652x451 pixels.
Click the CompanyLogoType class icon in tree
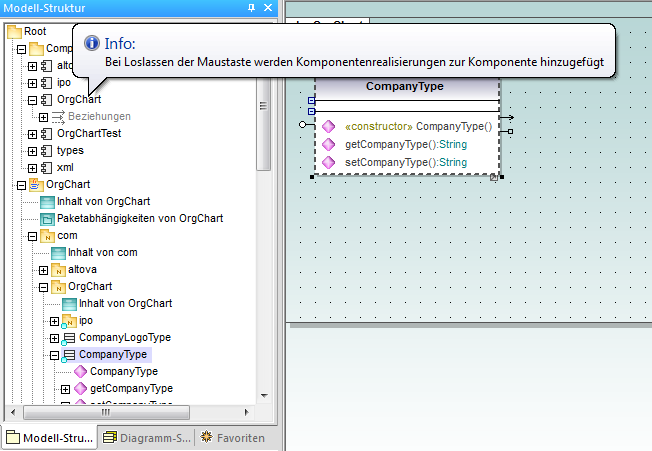click(x=69, y=338)
